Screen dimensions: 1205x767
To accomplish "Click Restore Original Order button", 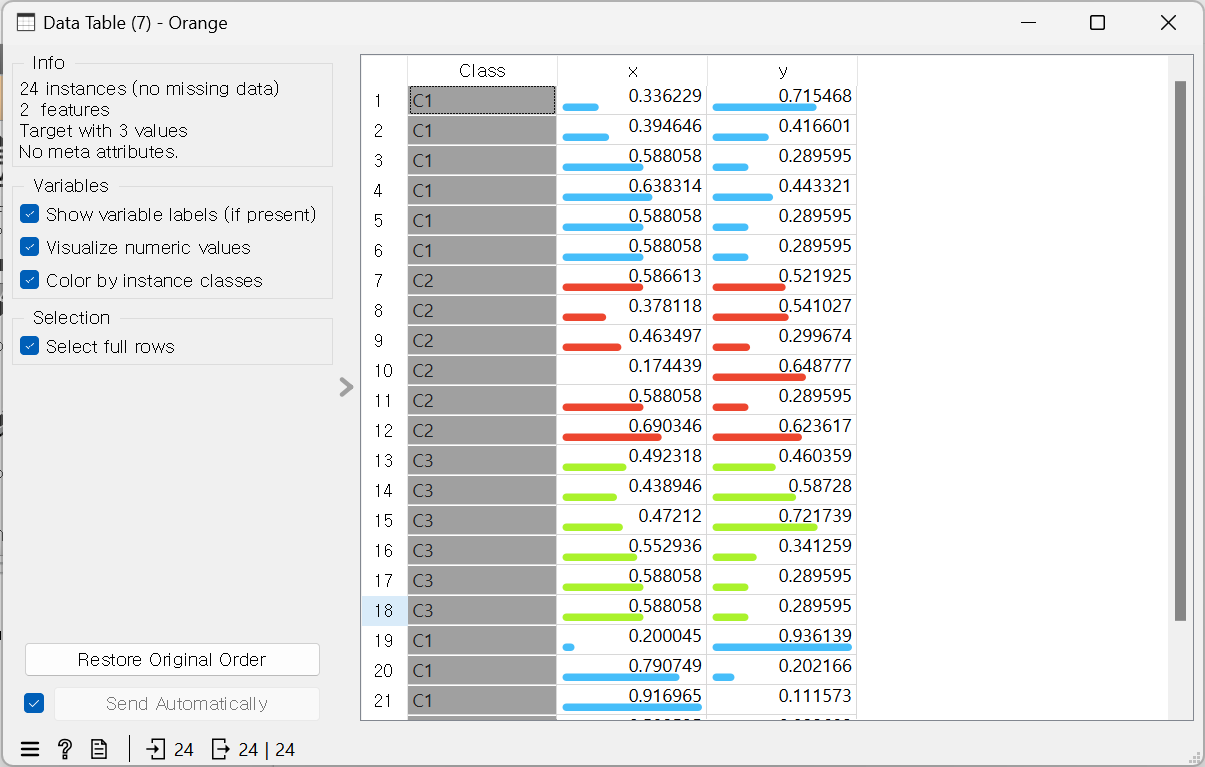I will pyautogui.click(x=172, y=660).
